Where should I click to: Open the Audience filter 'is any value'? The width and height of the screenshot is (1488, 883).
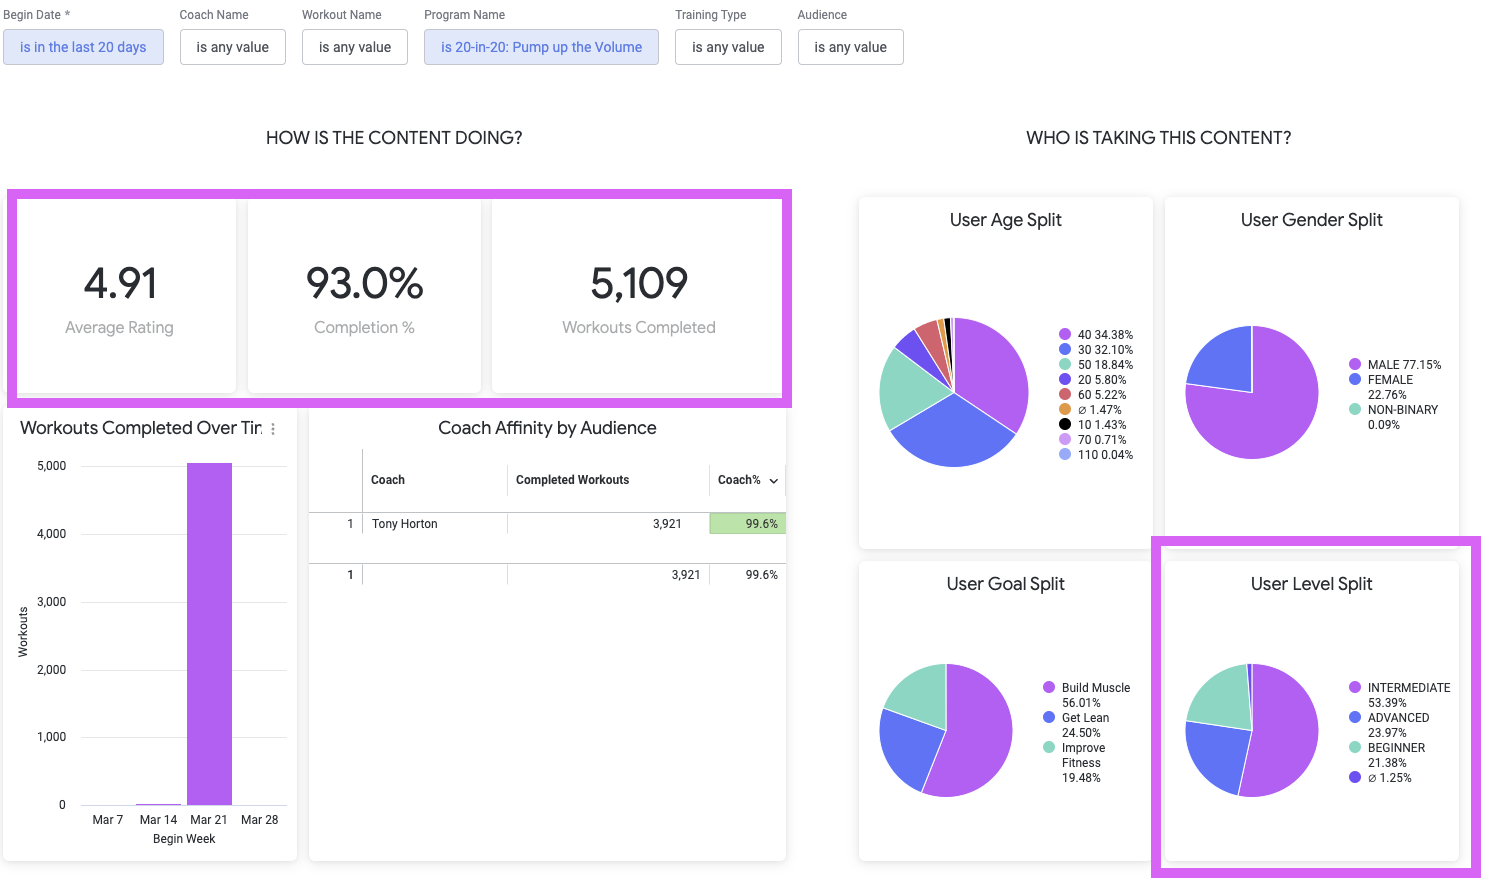851,47
